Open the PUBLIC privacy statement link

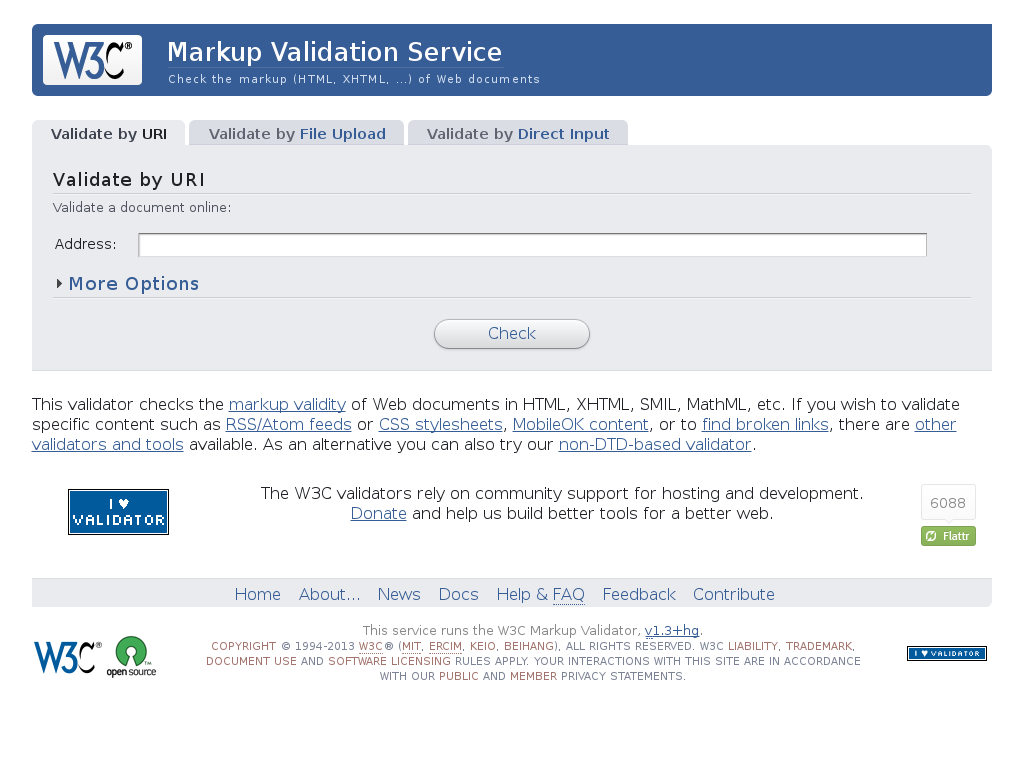coord(458,676)
